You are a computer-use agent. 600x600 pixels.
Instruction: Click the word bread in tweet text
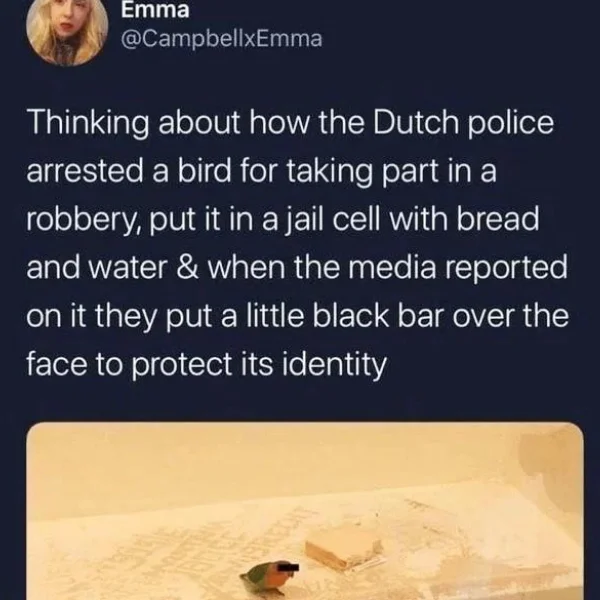[x=498, y=219]
